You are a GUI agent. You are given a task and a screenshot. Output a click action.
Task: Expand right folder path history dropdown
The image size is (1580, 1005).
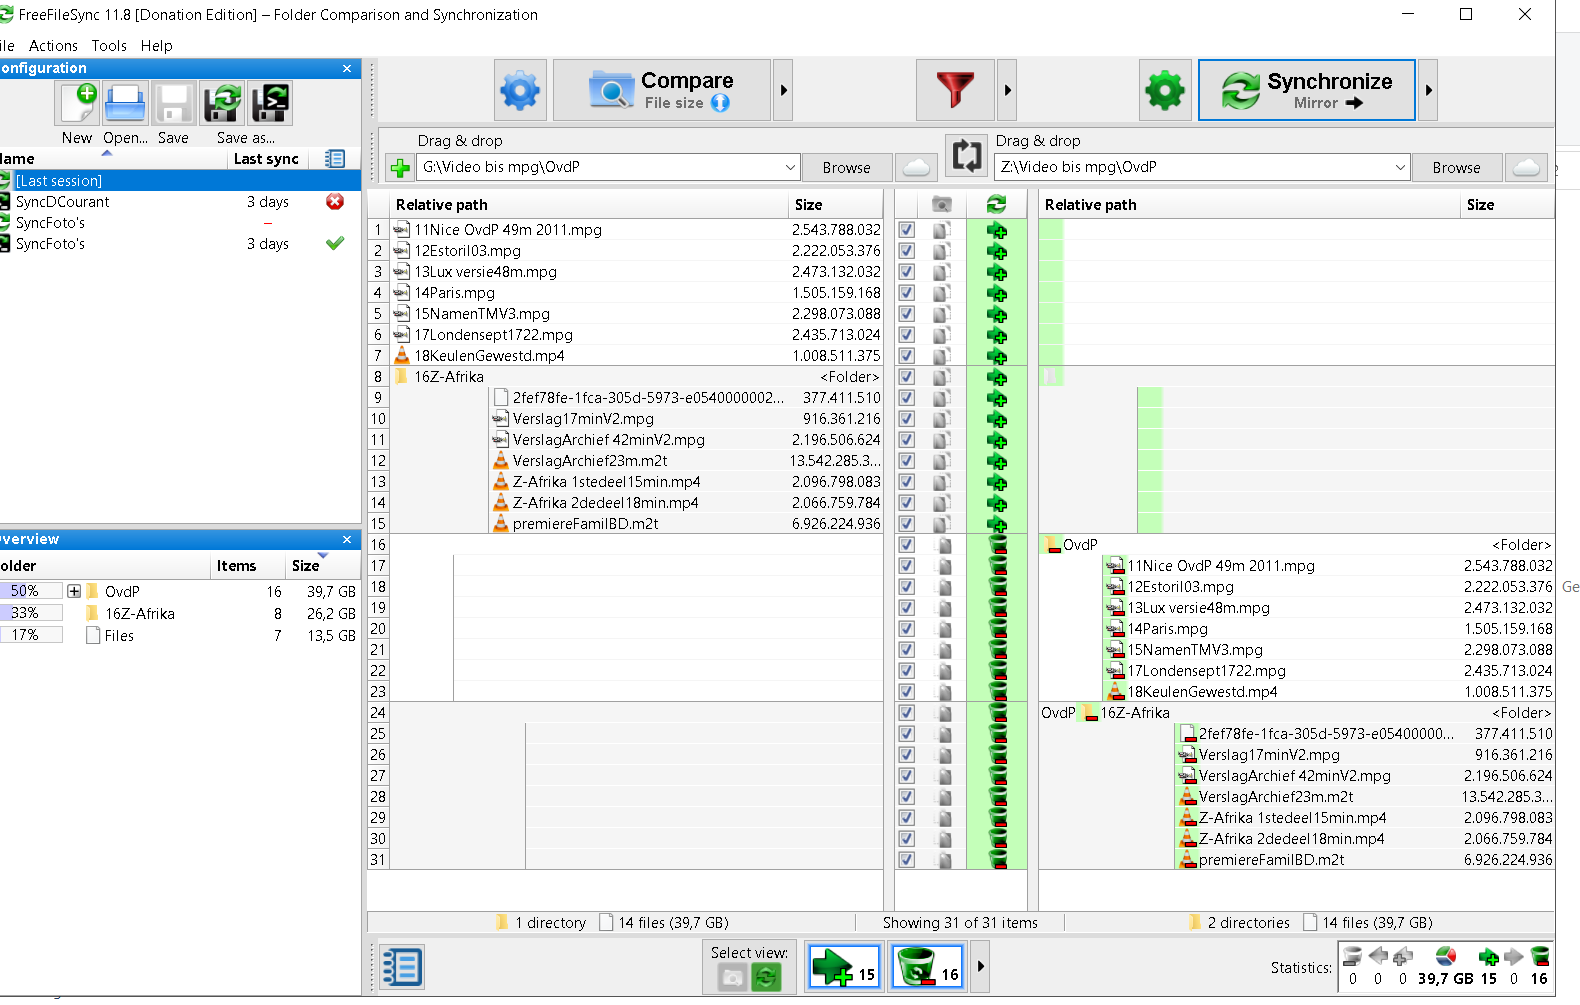(1400, 167)
